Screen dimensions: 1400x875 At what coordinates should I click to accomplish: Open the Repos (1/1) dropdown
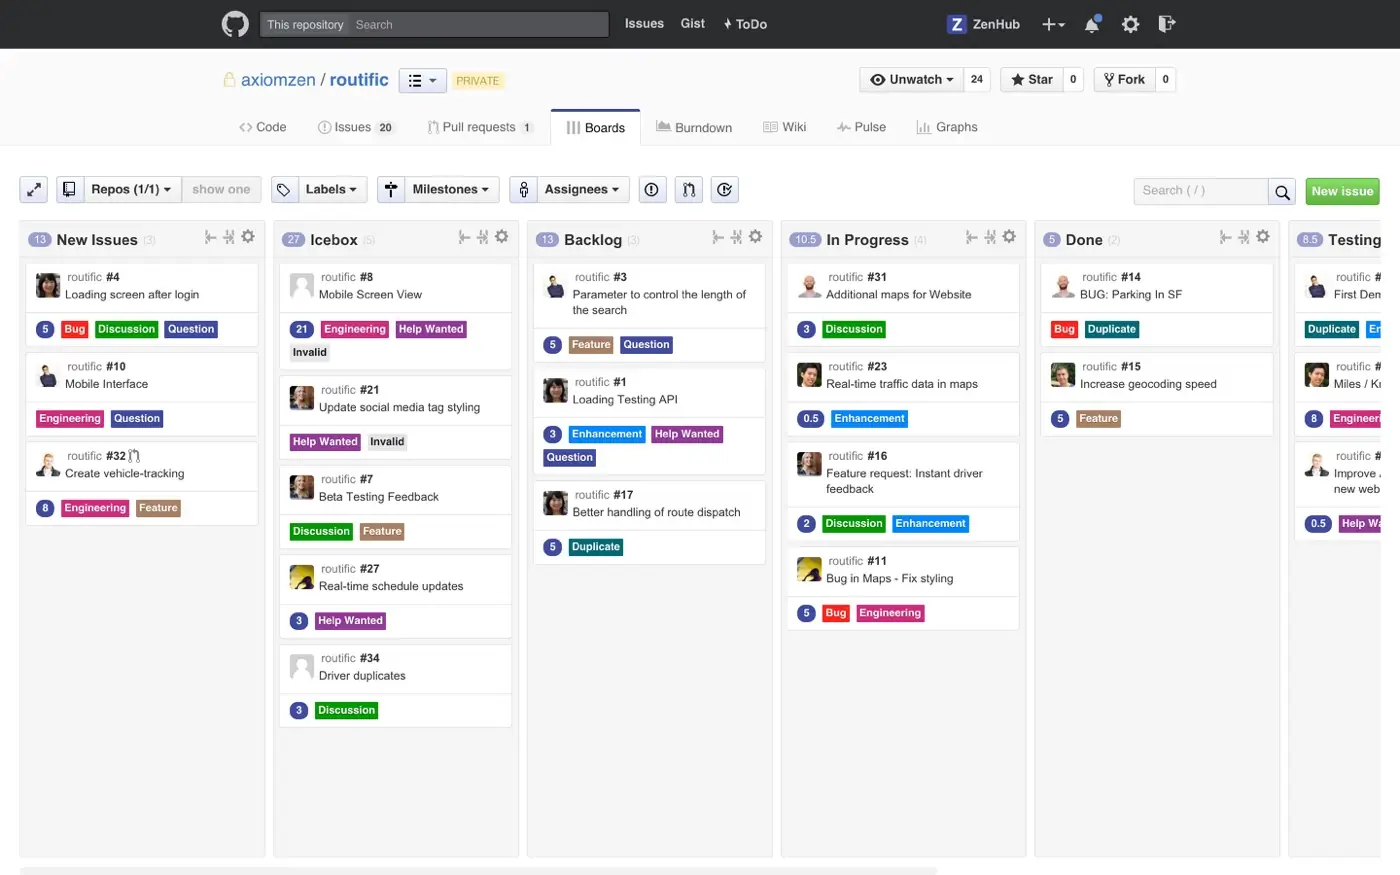[131, 189]
